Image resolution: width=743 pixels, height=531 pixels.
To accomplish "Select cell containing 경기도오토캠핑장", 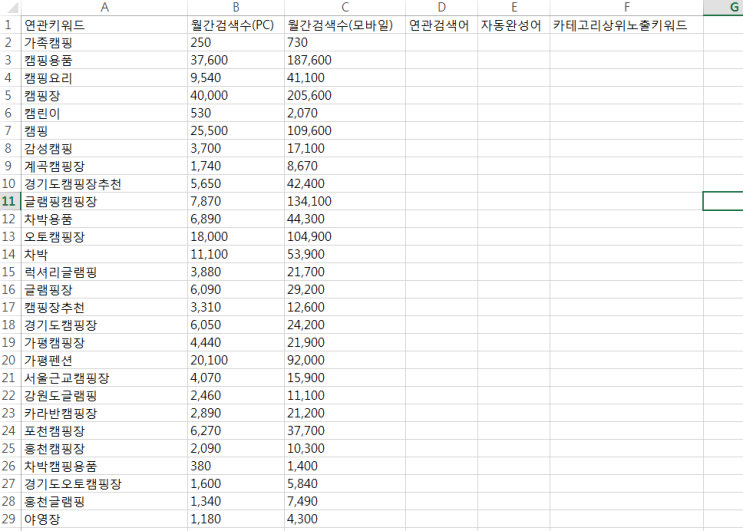I will tap(104, 484).
